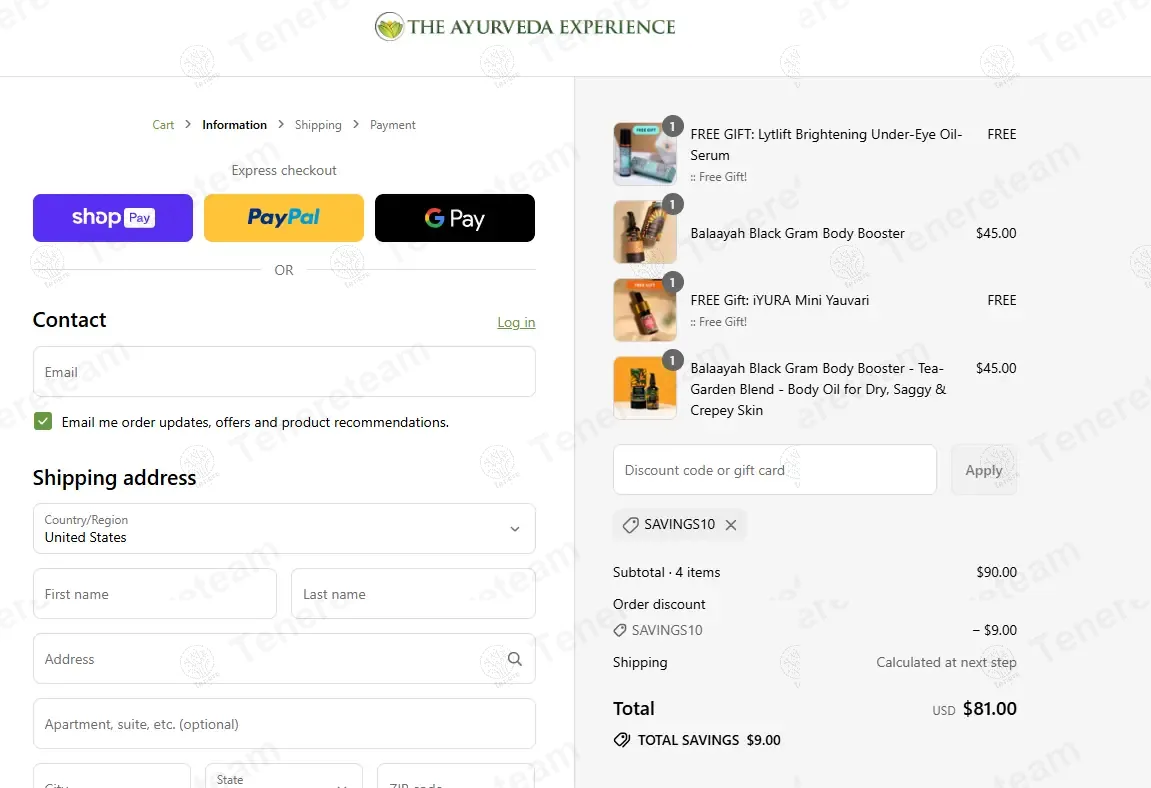Pay with Shop Pay express checkout
This screenshot has width=1151, height=788.
coord(113,218)
